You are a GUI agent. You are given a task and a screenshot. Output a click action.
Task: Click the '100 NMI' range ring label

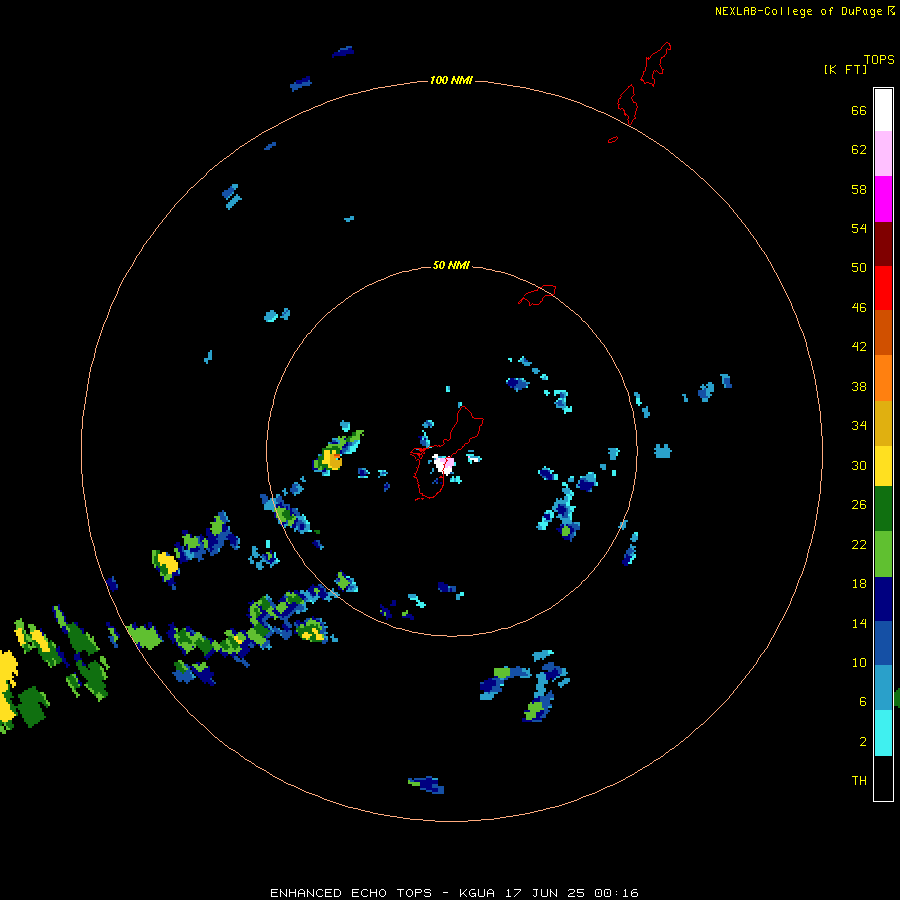(451, 80)
